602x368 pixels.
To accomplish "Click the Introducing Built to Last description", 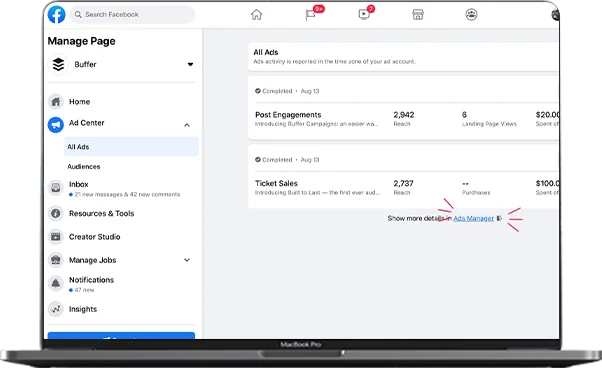I will [318, 193].
